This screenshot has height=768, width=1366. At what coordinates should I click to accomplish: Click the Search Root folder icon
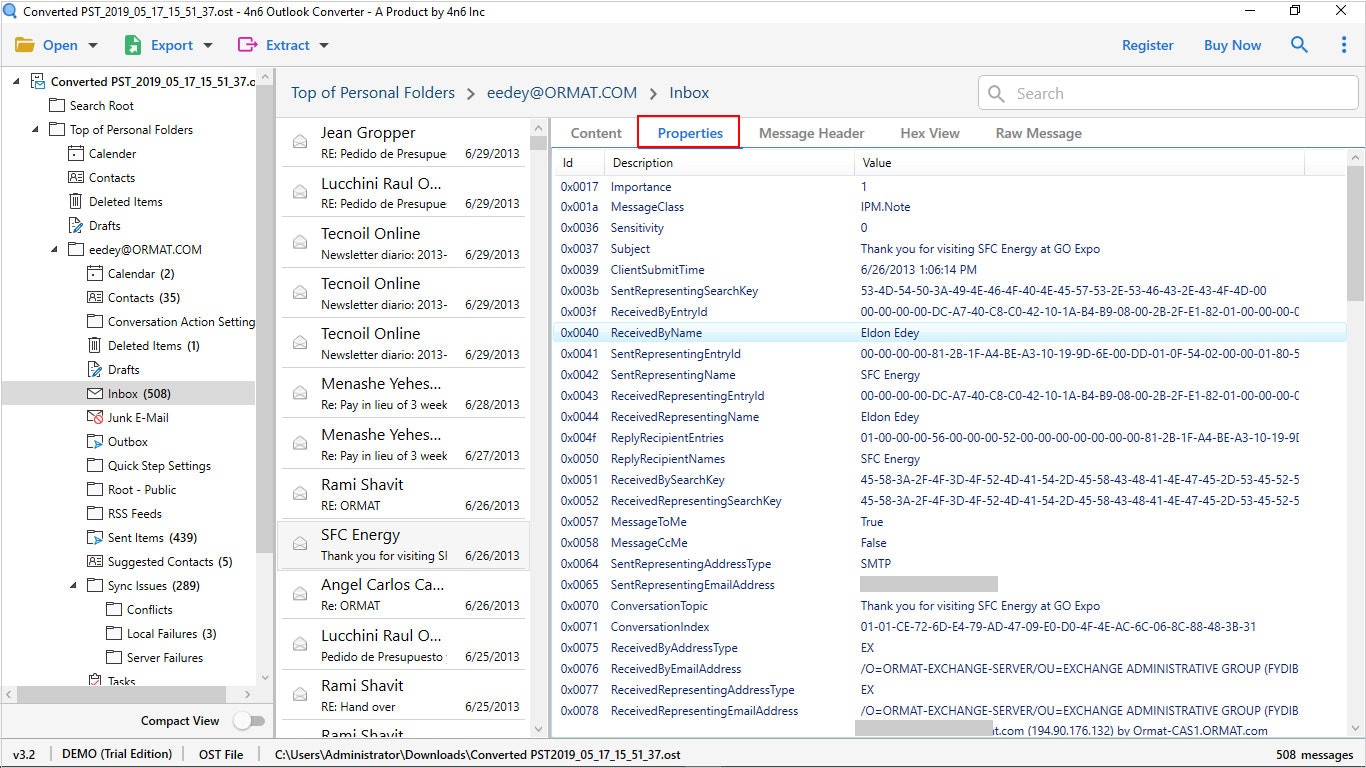tap(57, 106)
